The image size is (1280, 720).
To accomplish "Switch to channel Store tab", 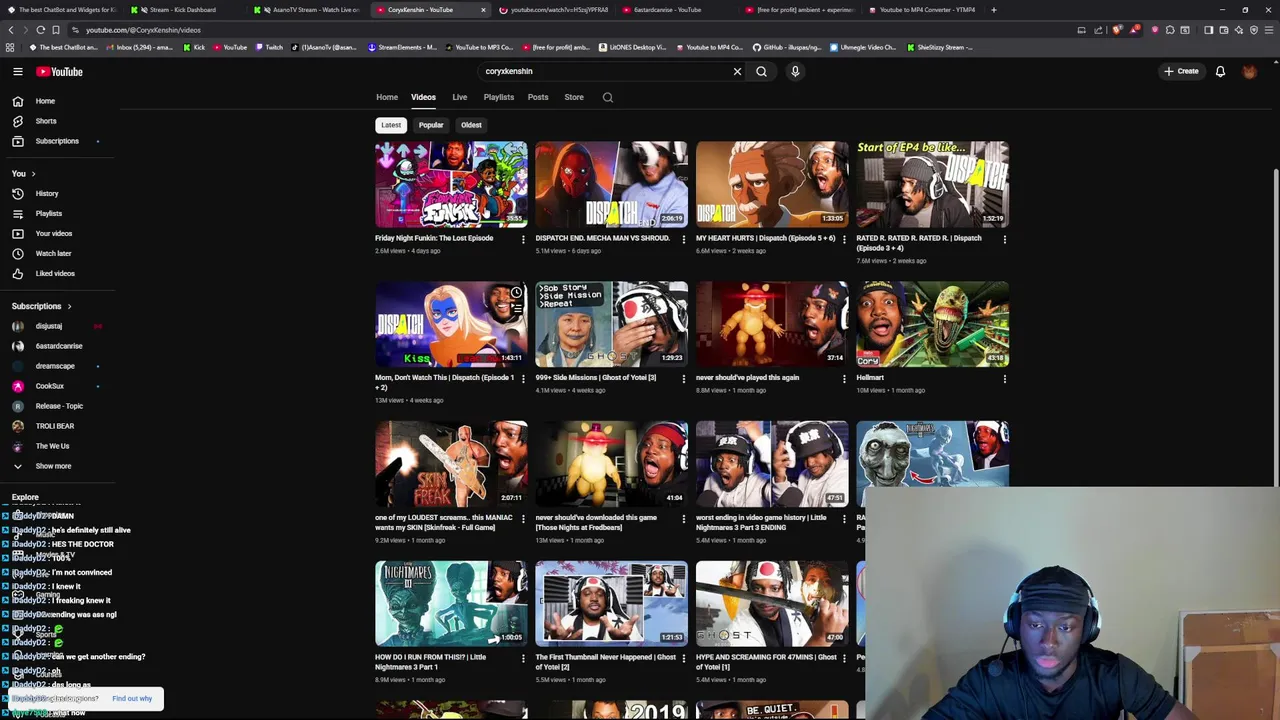I will pyautogui.click(x=574, y=97).
